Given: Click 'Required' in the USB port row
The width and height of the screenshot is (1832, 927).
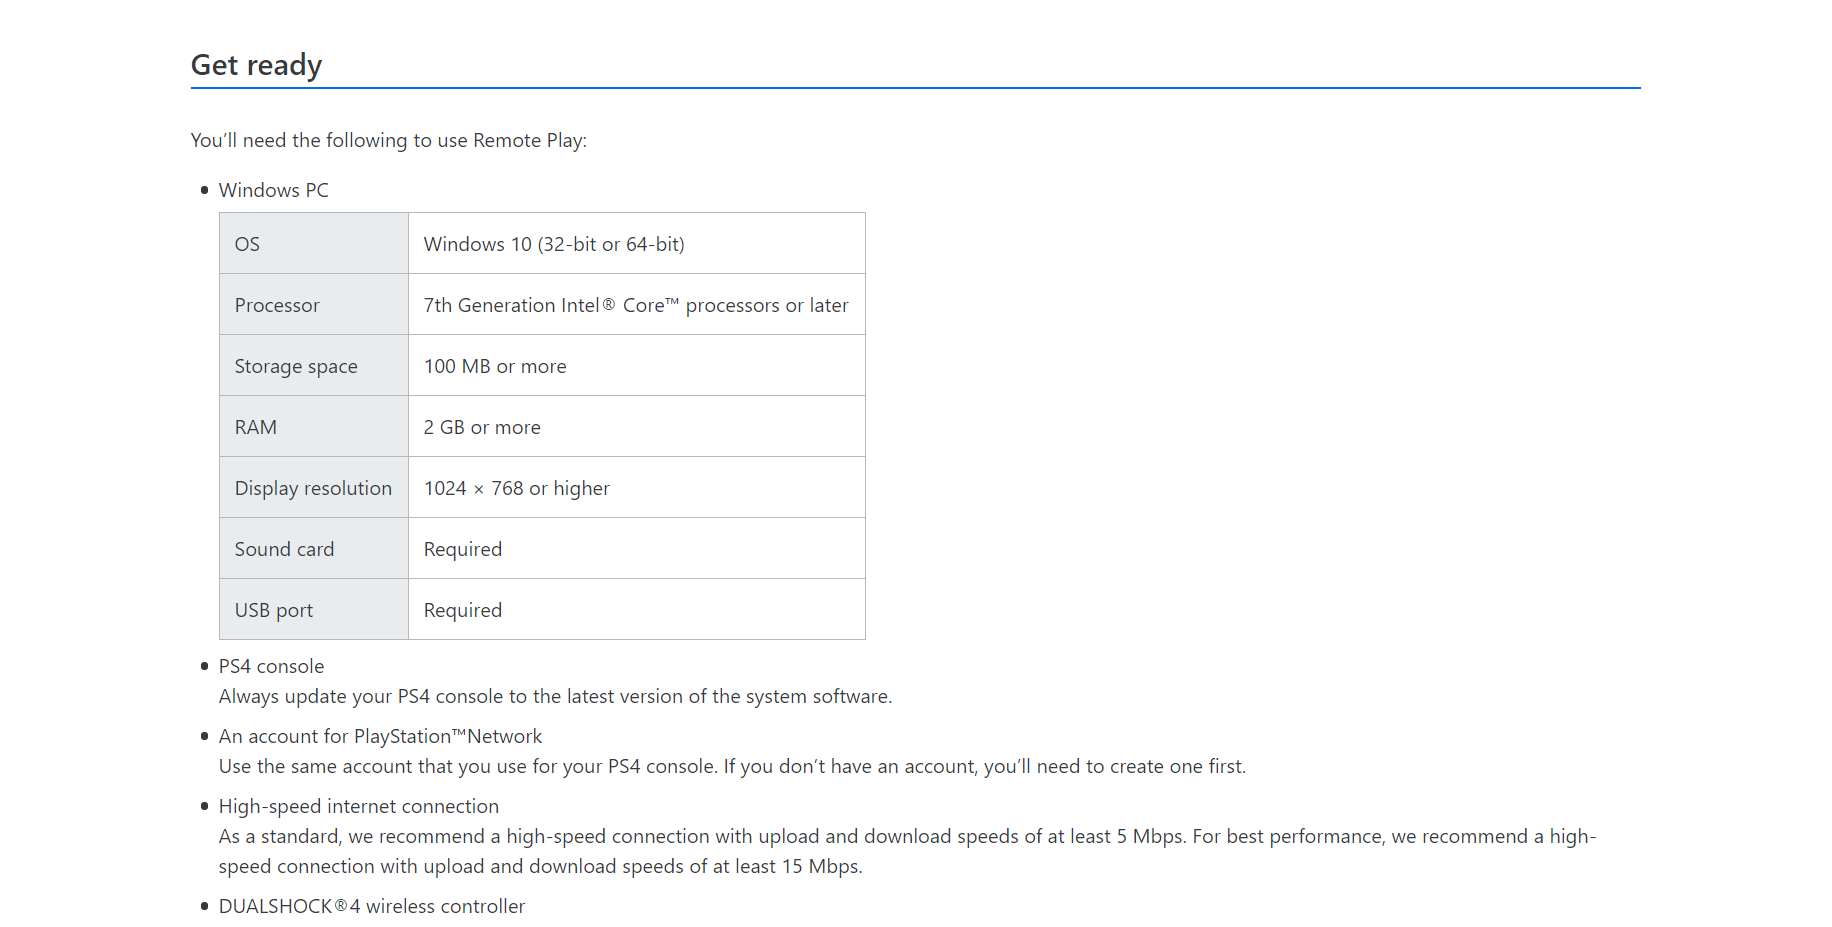Looking at the screenshot, I should coord(463,611).
